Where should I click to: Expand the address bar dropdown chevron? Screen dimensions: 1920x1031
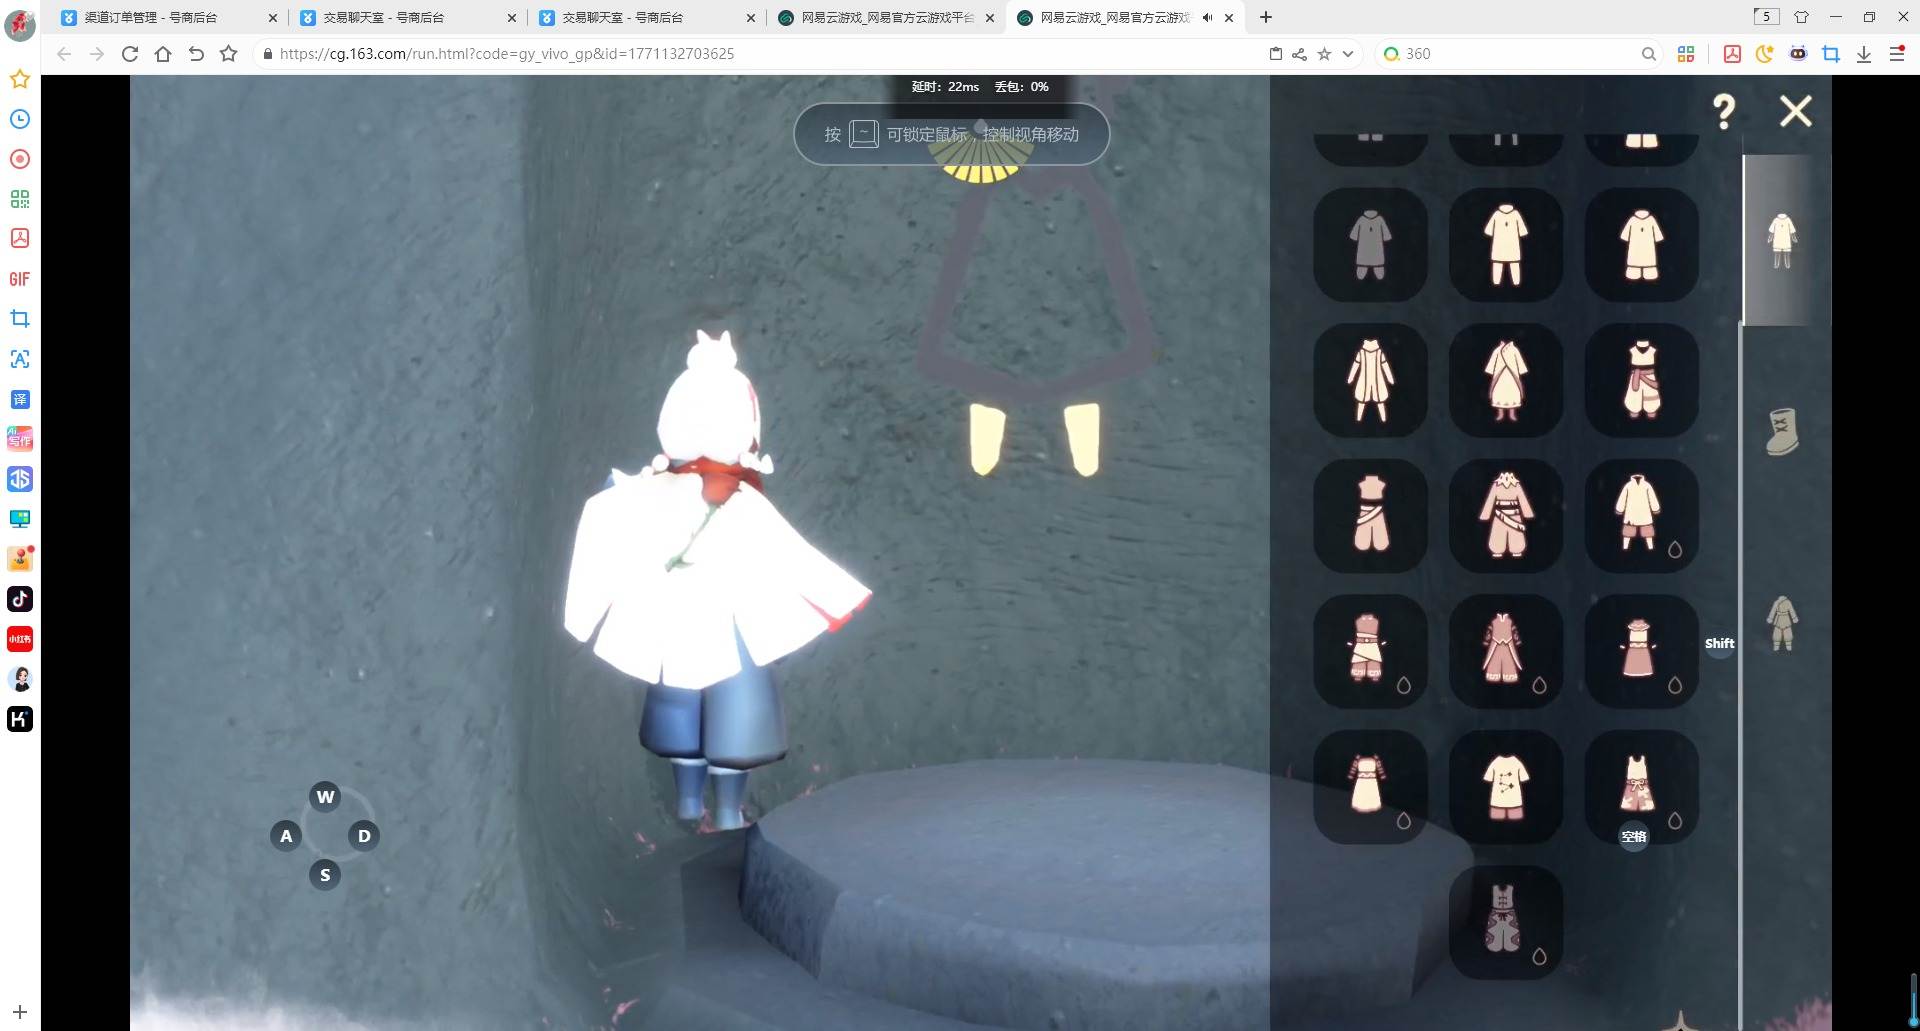click(x=1348, y=54)
